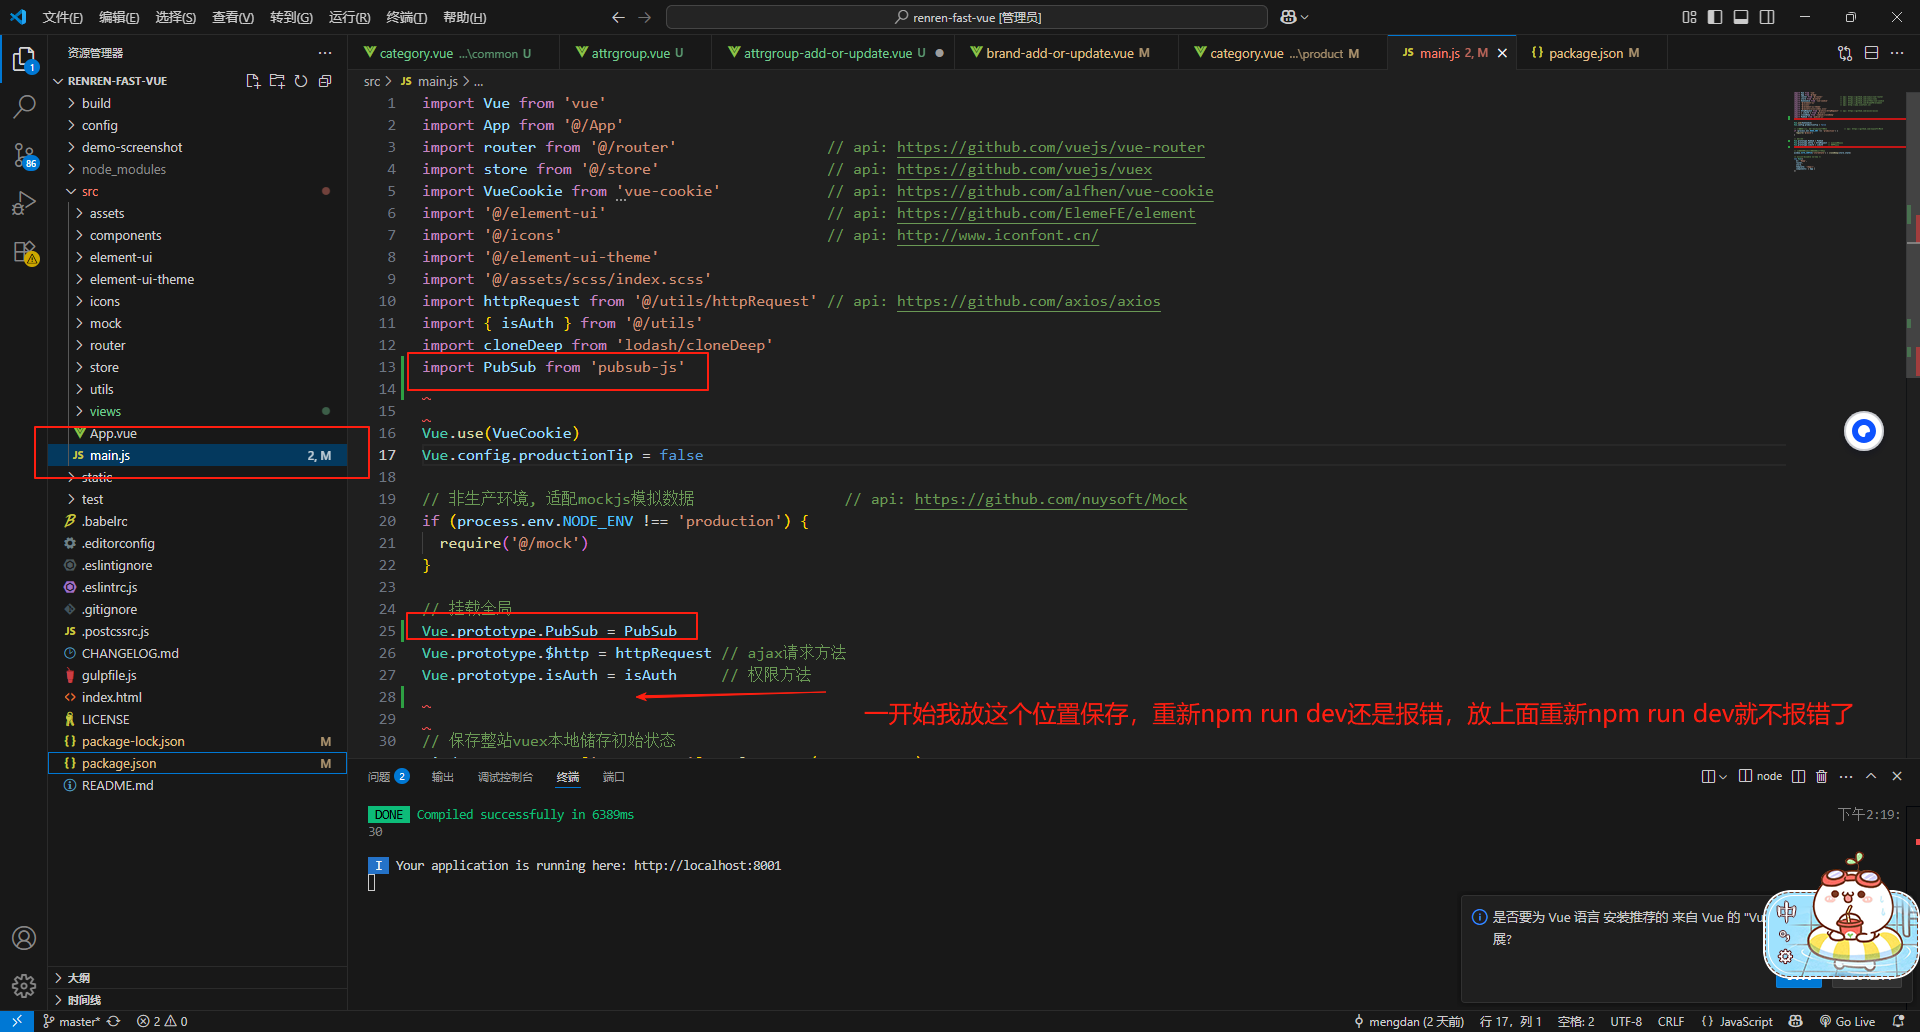The image size is (1920, 1032).
Task: Toggle primary side bar visibility
Action: coord(1715,17)
